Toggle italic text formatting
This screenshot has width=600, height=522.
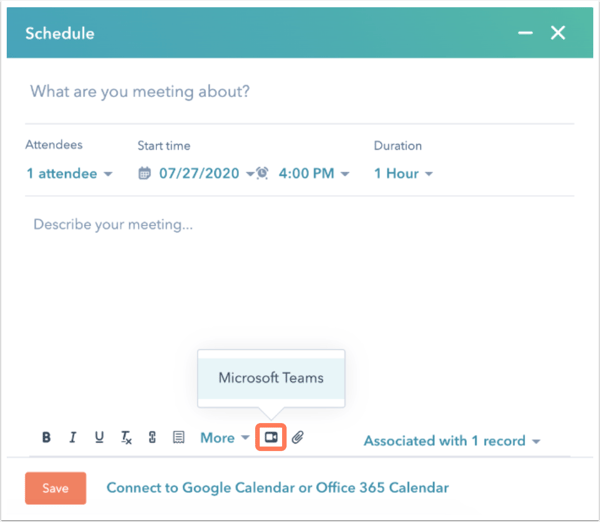point(73,437)
